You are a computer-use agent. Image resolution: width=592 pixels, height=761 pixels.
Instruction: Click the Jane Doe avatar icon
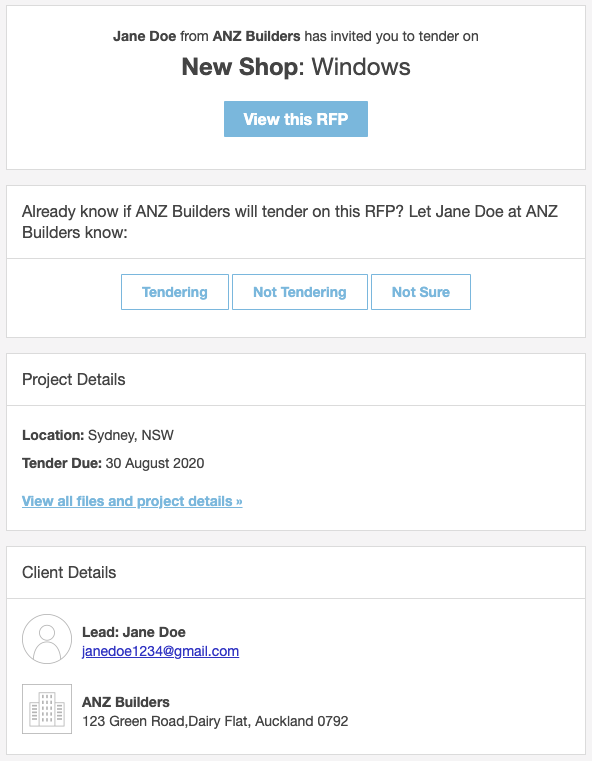[x=47, y=639]
